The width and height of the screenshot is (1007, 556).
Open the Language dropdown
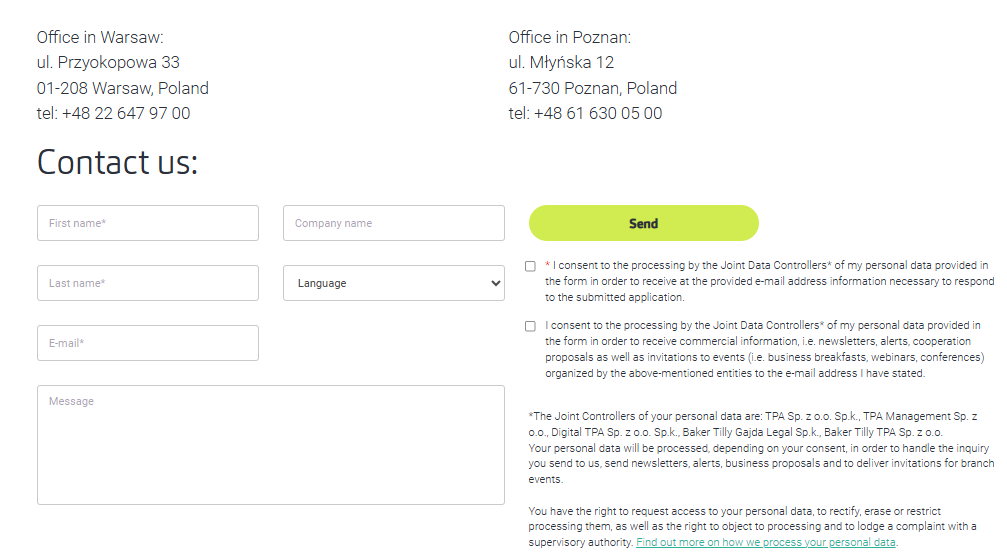[x=393, y=283]
